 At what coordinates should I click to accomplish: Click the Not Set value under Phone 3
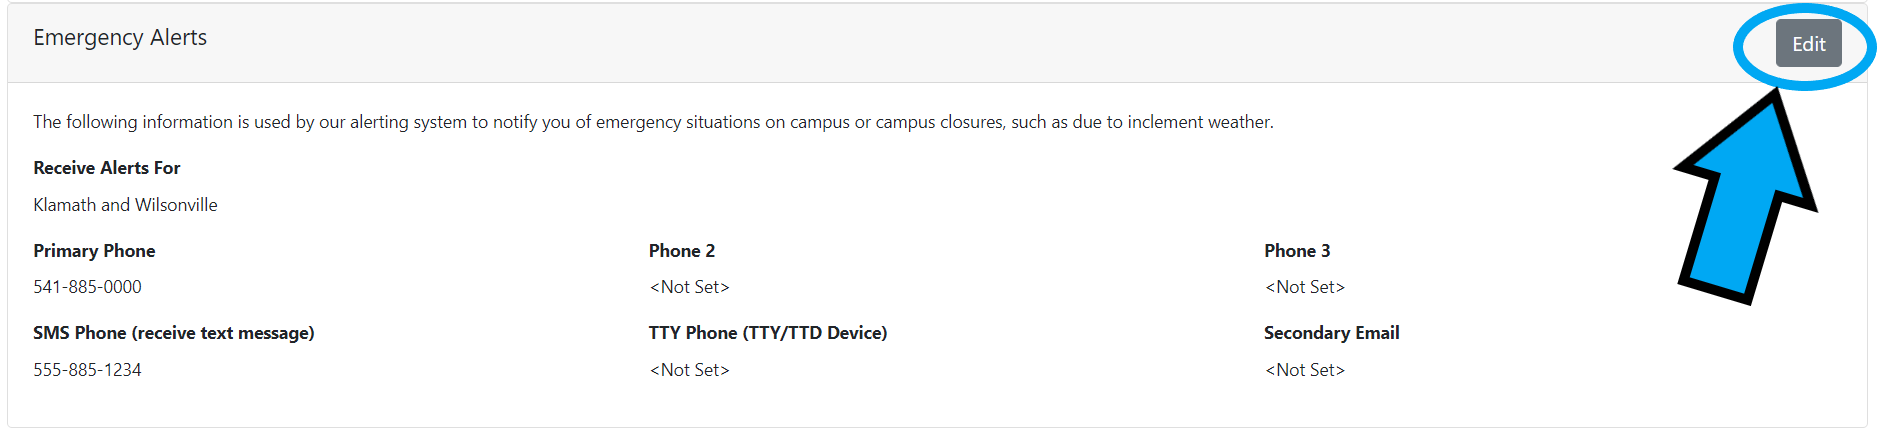coord(1305,287)
